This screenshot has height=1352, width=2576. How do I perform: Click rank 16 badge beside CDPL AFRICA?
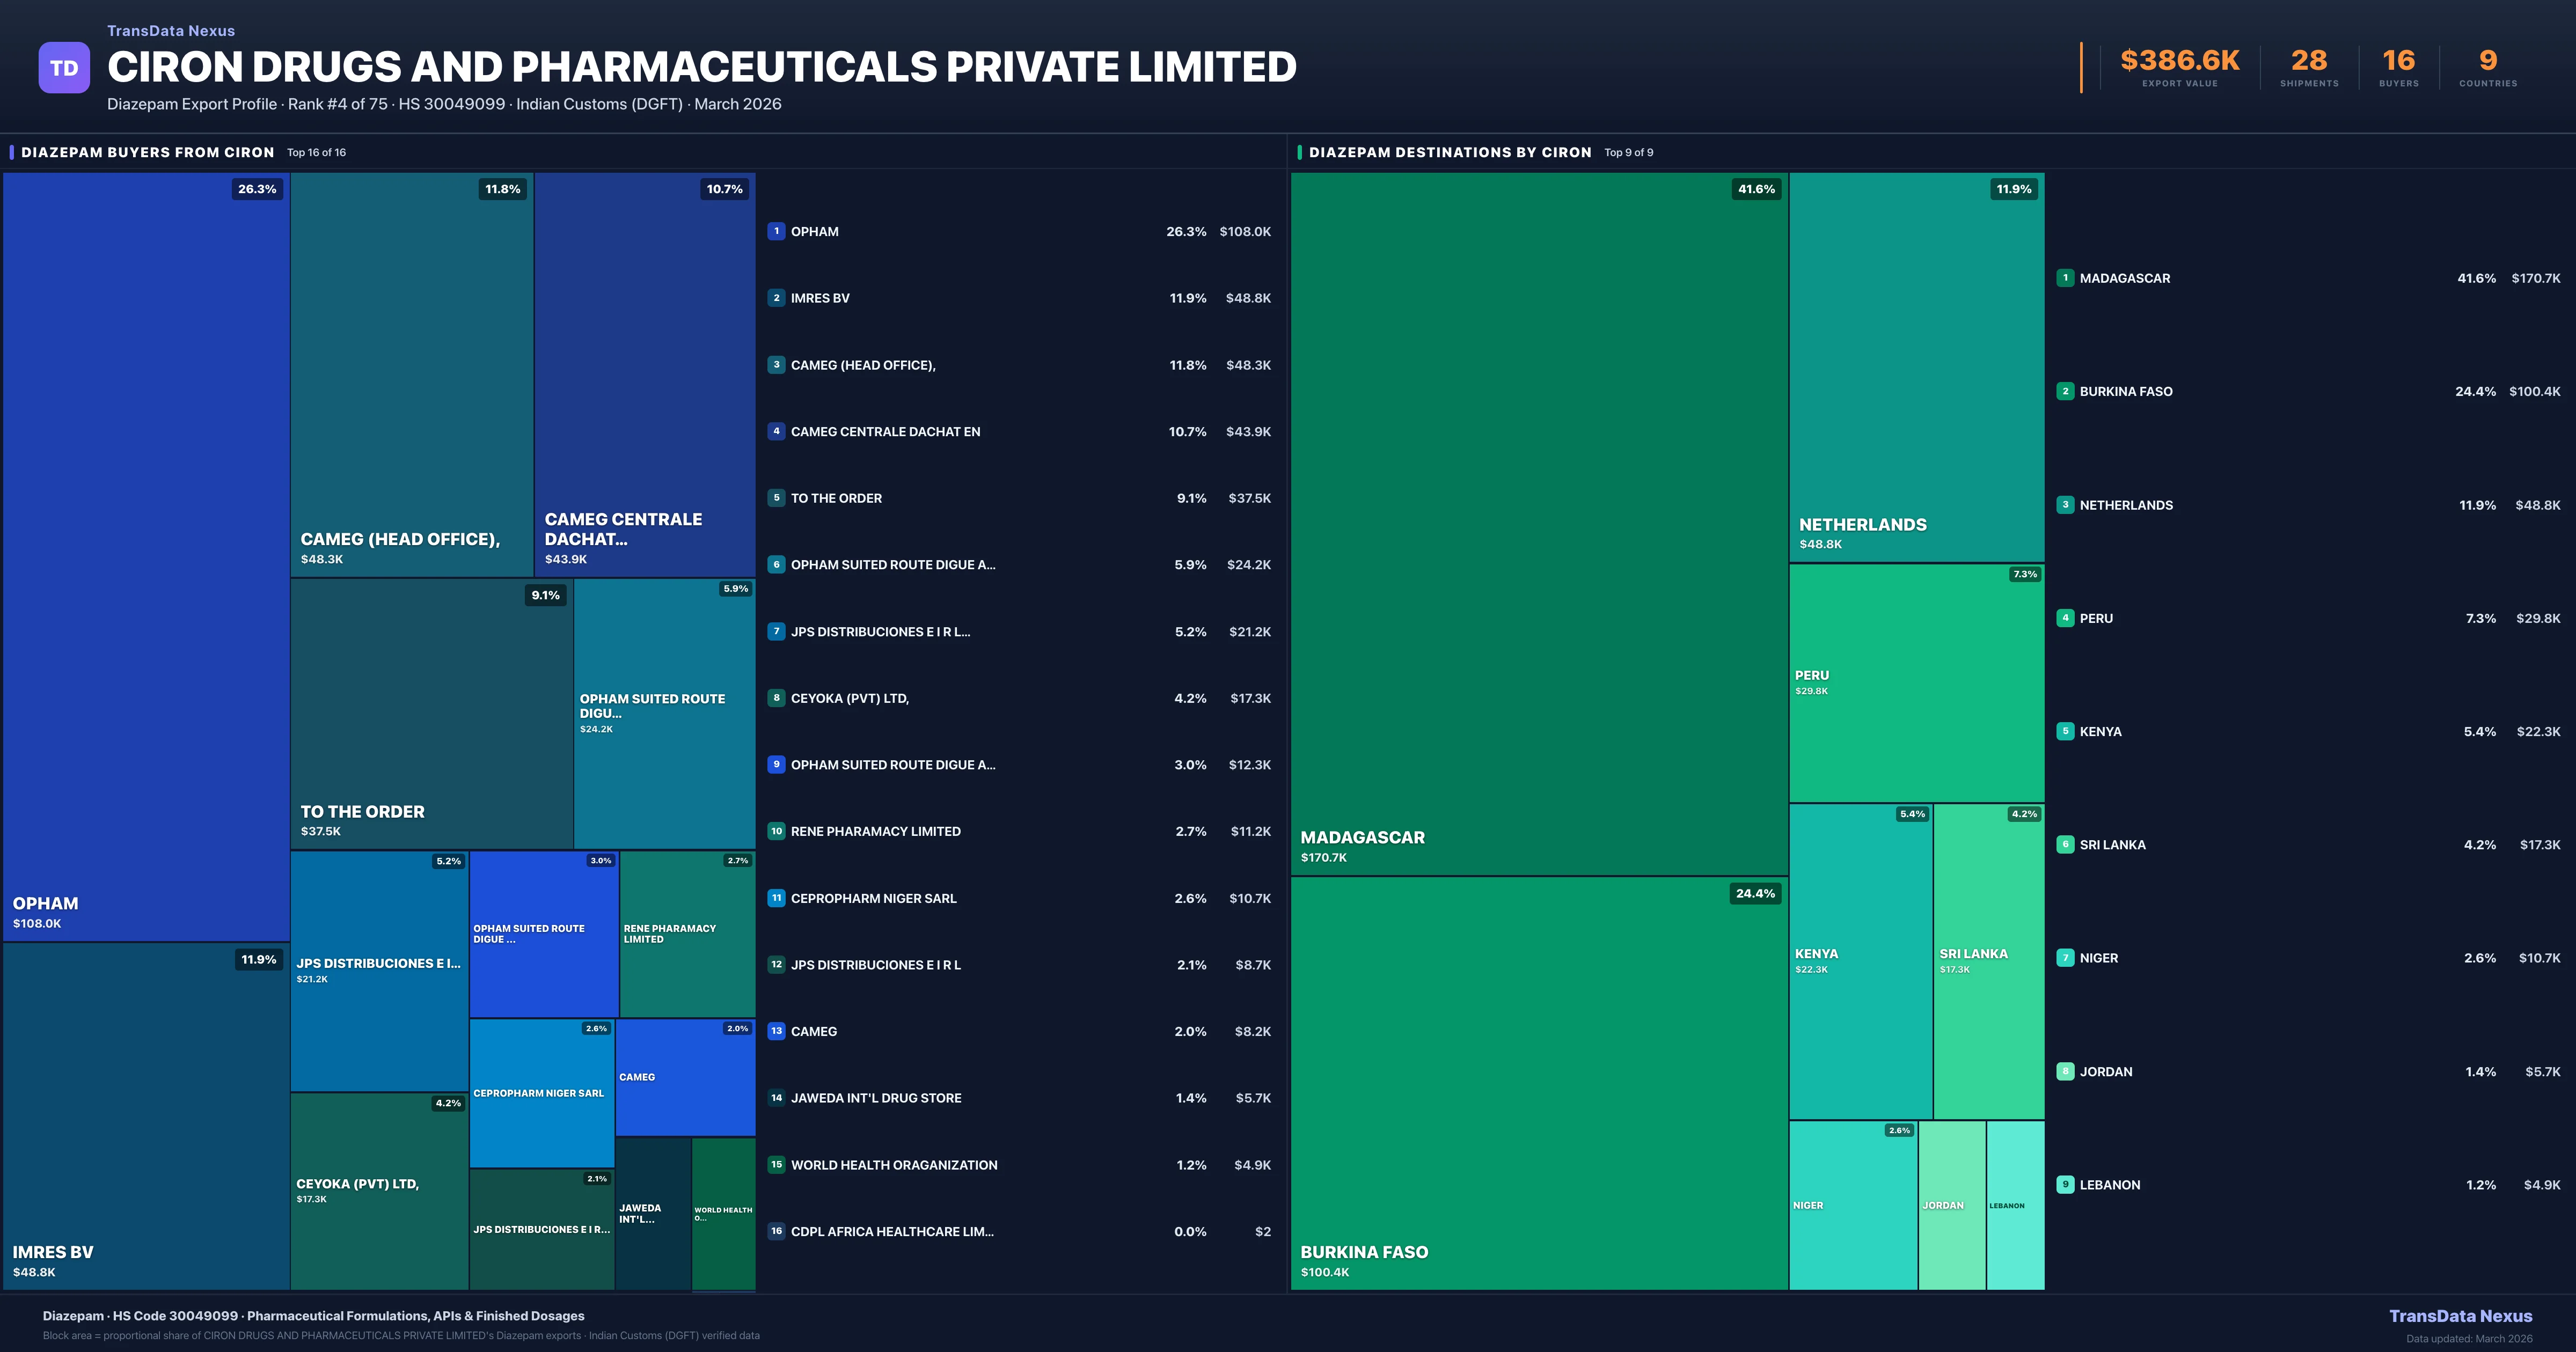coord(776,1231)
